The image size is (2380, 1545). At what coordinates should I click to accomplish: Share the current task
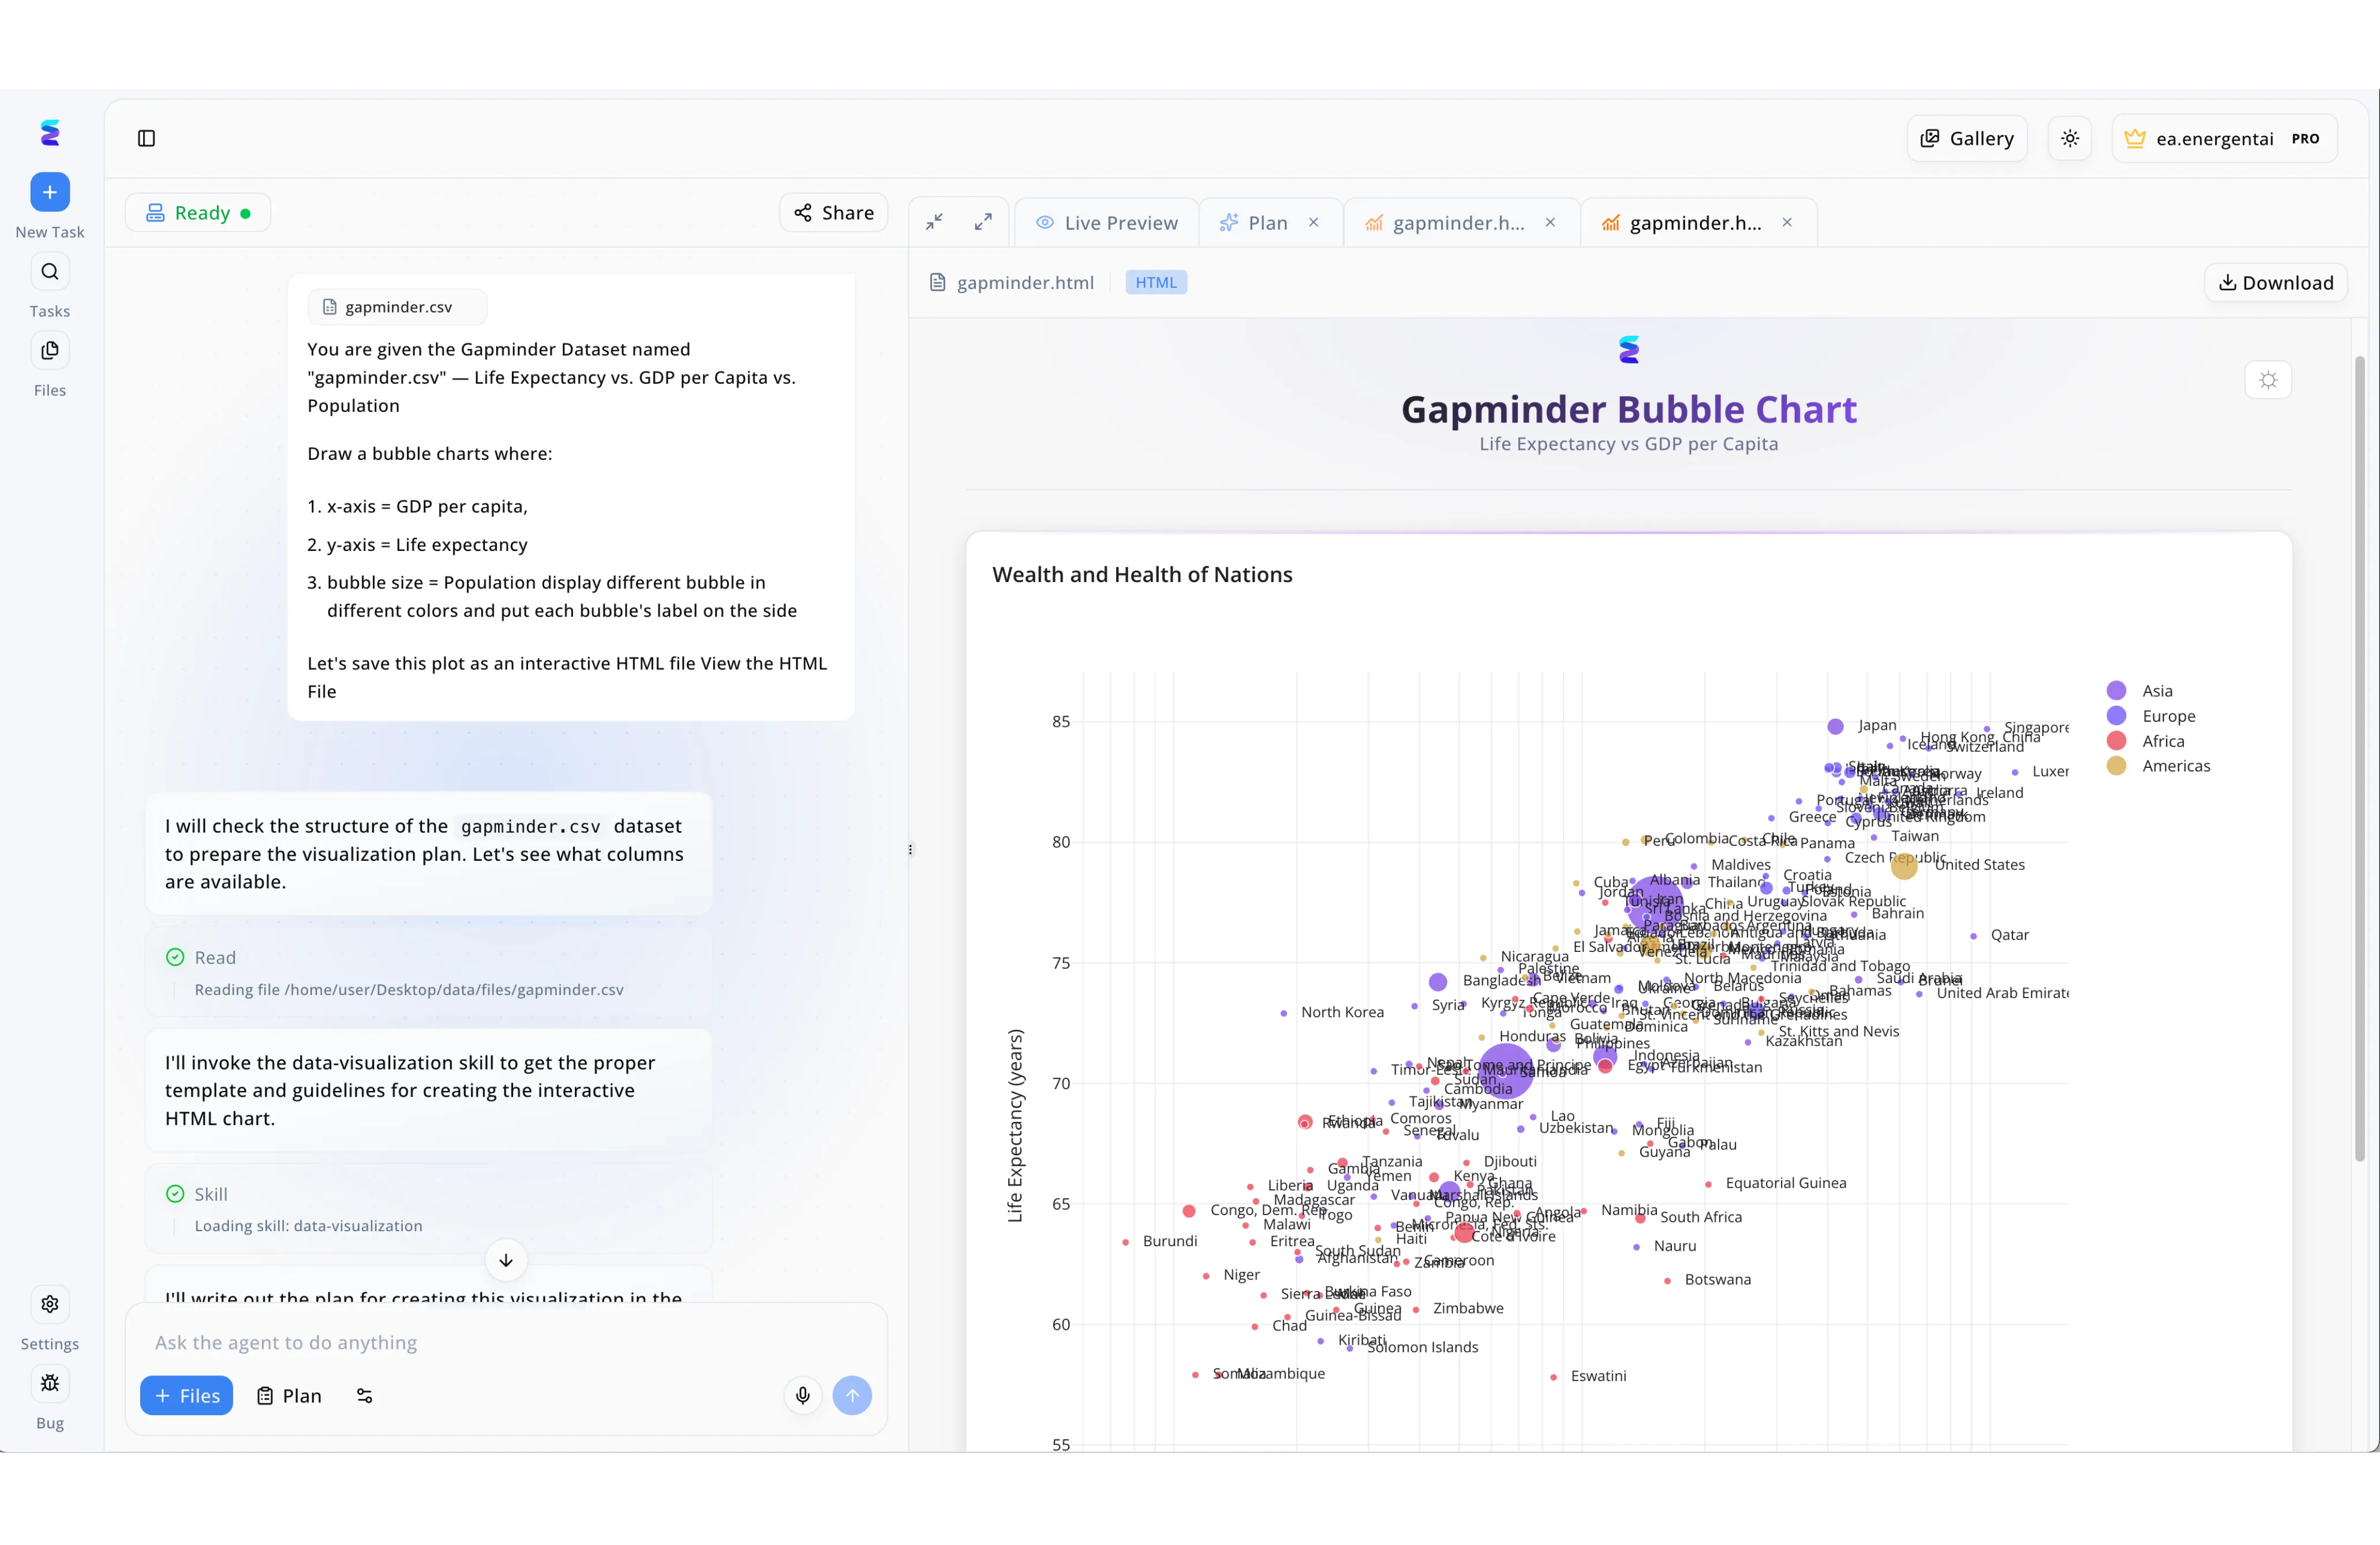pyautogui.click(x=833, y=212)
